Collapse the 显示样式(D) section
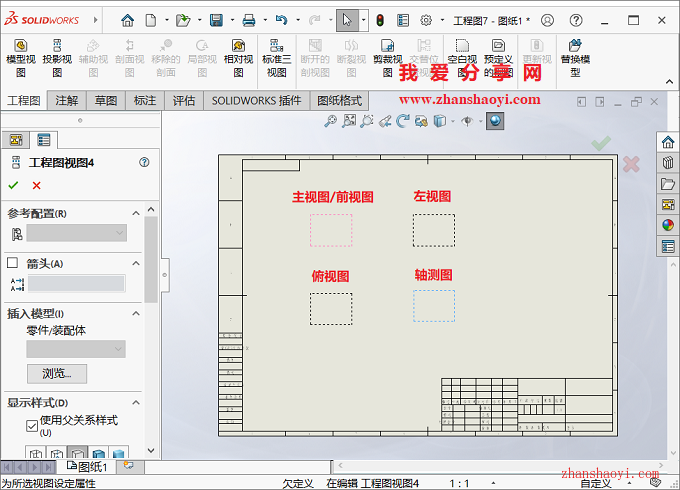This screenshot has height=490, width=680. click(136, 402)
